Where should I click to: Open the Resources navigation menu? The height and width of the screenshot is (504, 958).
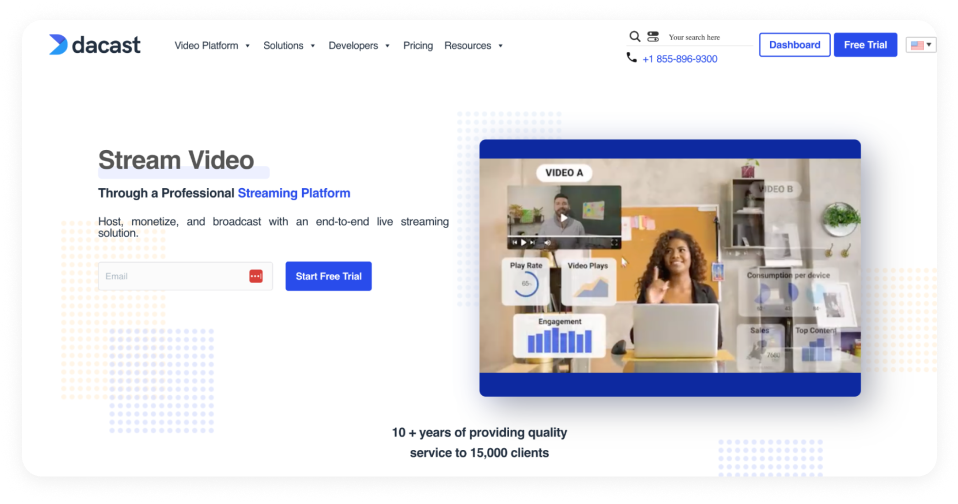(473, 46)
